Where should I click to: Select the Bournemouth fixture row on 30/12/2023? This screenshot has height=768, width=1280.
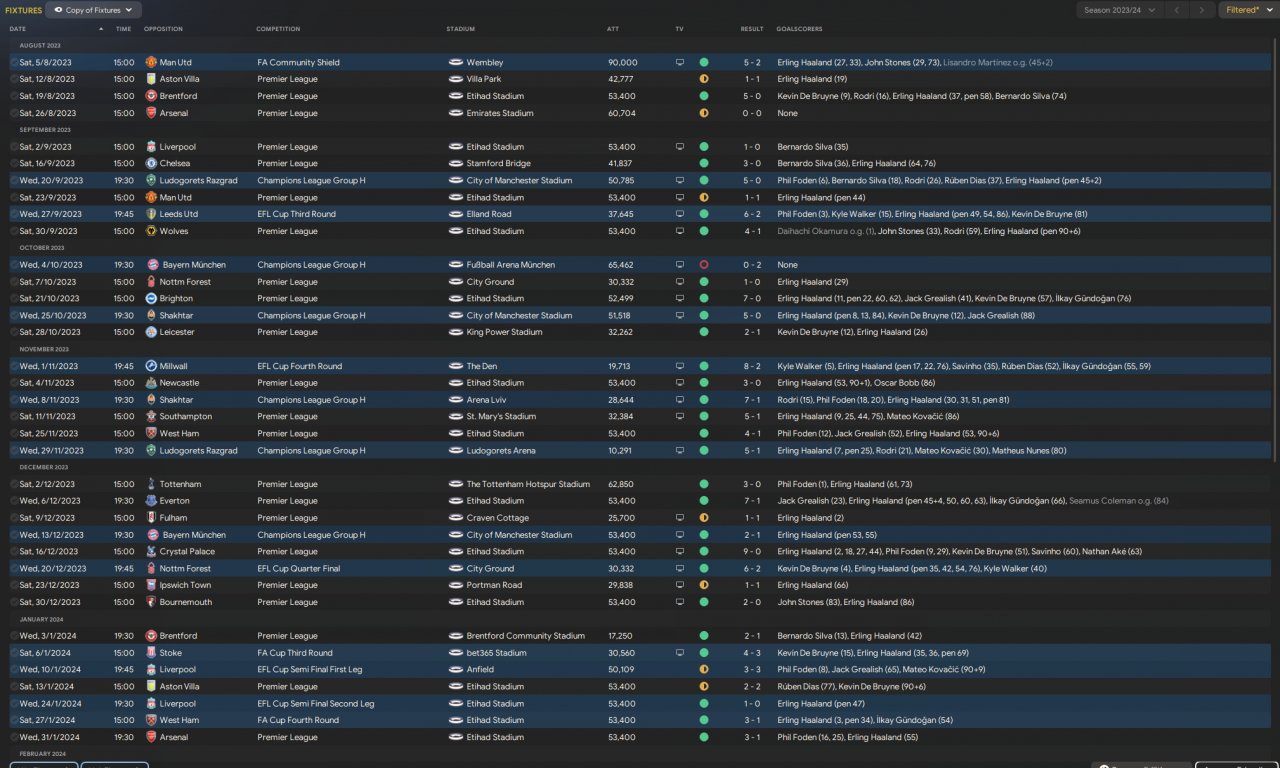[x=640, y=602]
